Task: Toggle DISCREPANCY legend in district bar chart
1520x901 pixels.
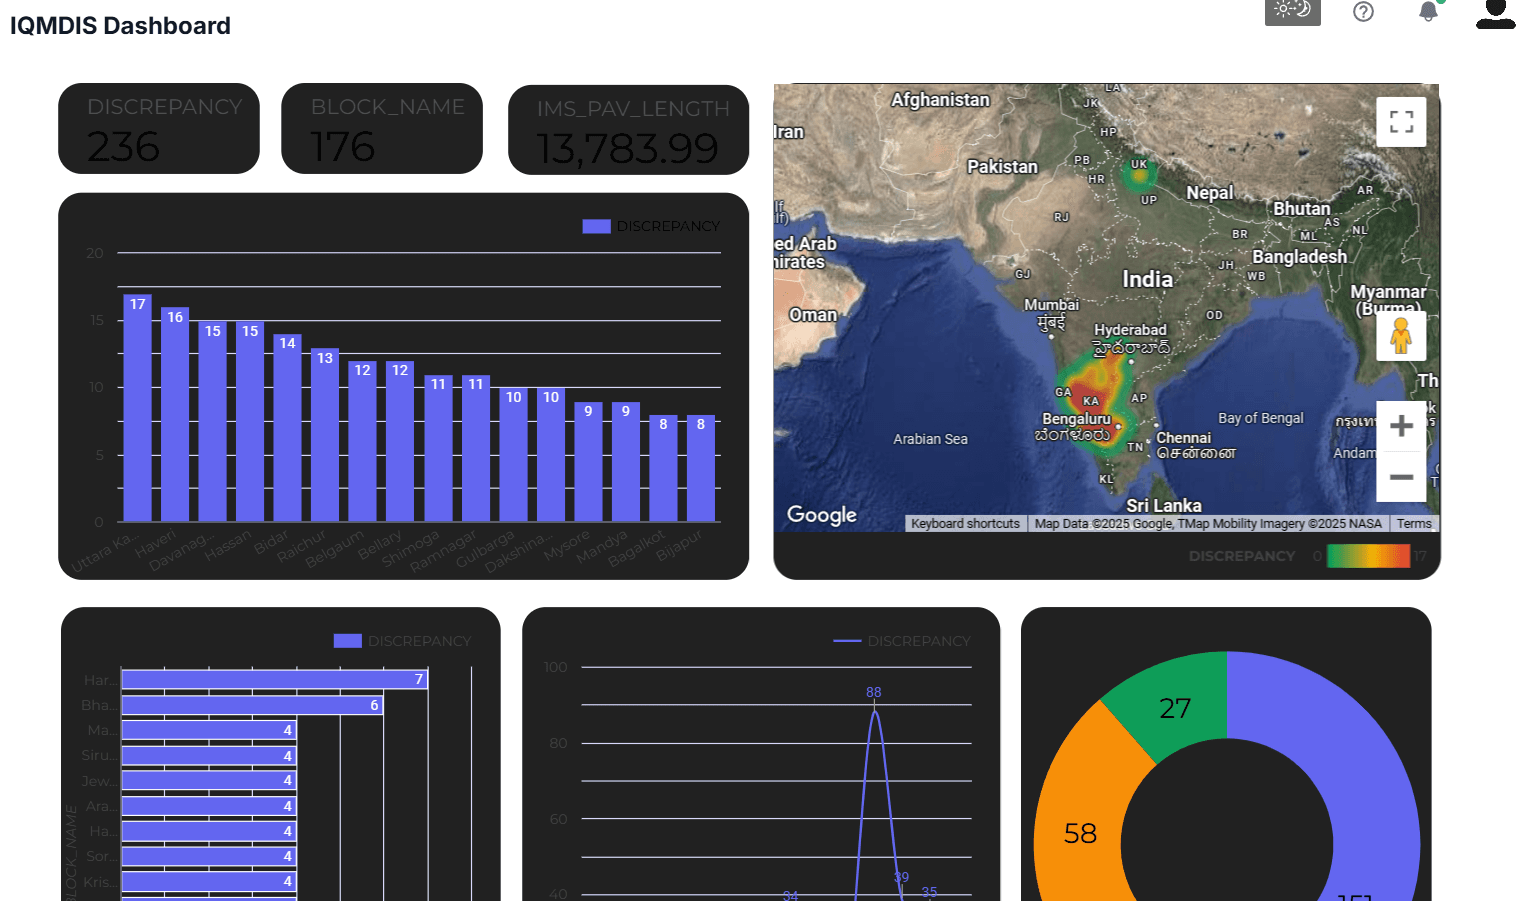Action: [x=651, y=226]
